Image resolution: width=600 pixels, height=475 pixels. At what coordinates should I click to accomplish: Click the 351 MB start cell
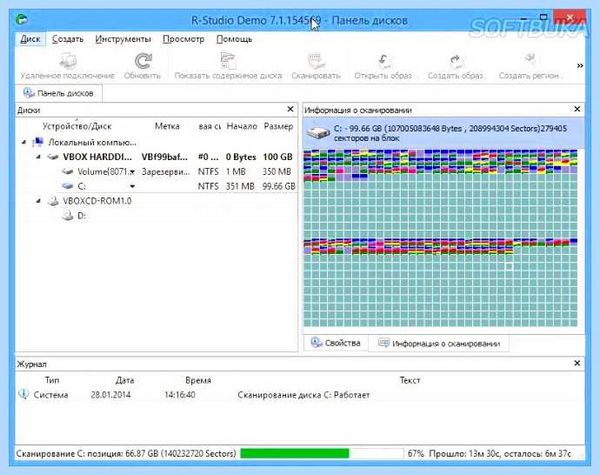coord(240,186)
